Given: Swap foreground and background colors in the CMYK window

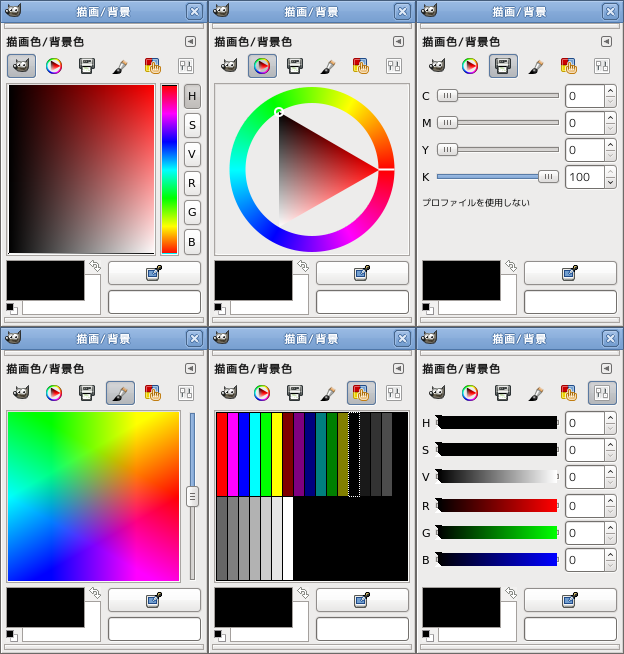Looking at the screenshot, I should click(511, 266).
